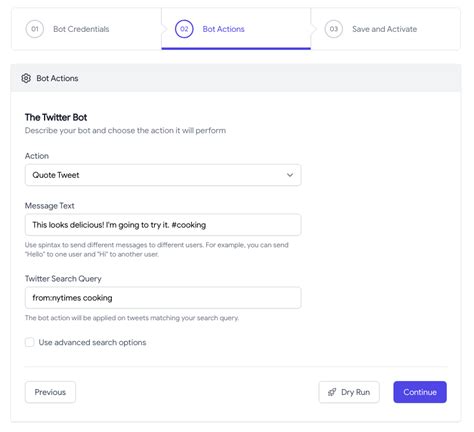The width and height of the screenshot is (474, 432).
Task: Open the Quote Tweet action dropdown
Action: [x=163, y=175]
